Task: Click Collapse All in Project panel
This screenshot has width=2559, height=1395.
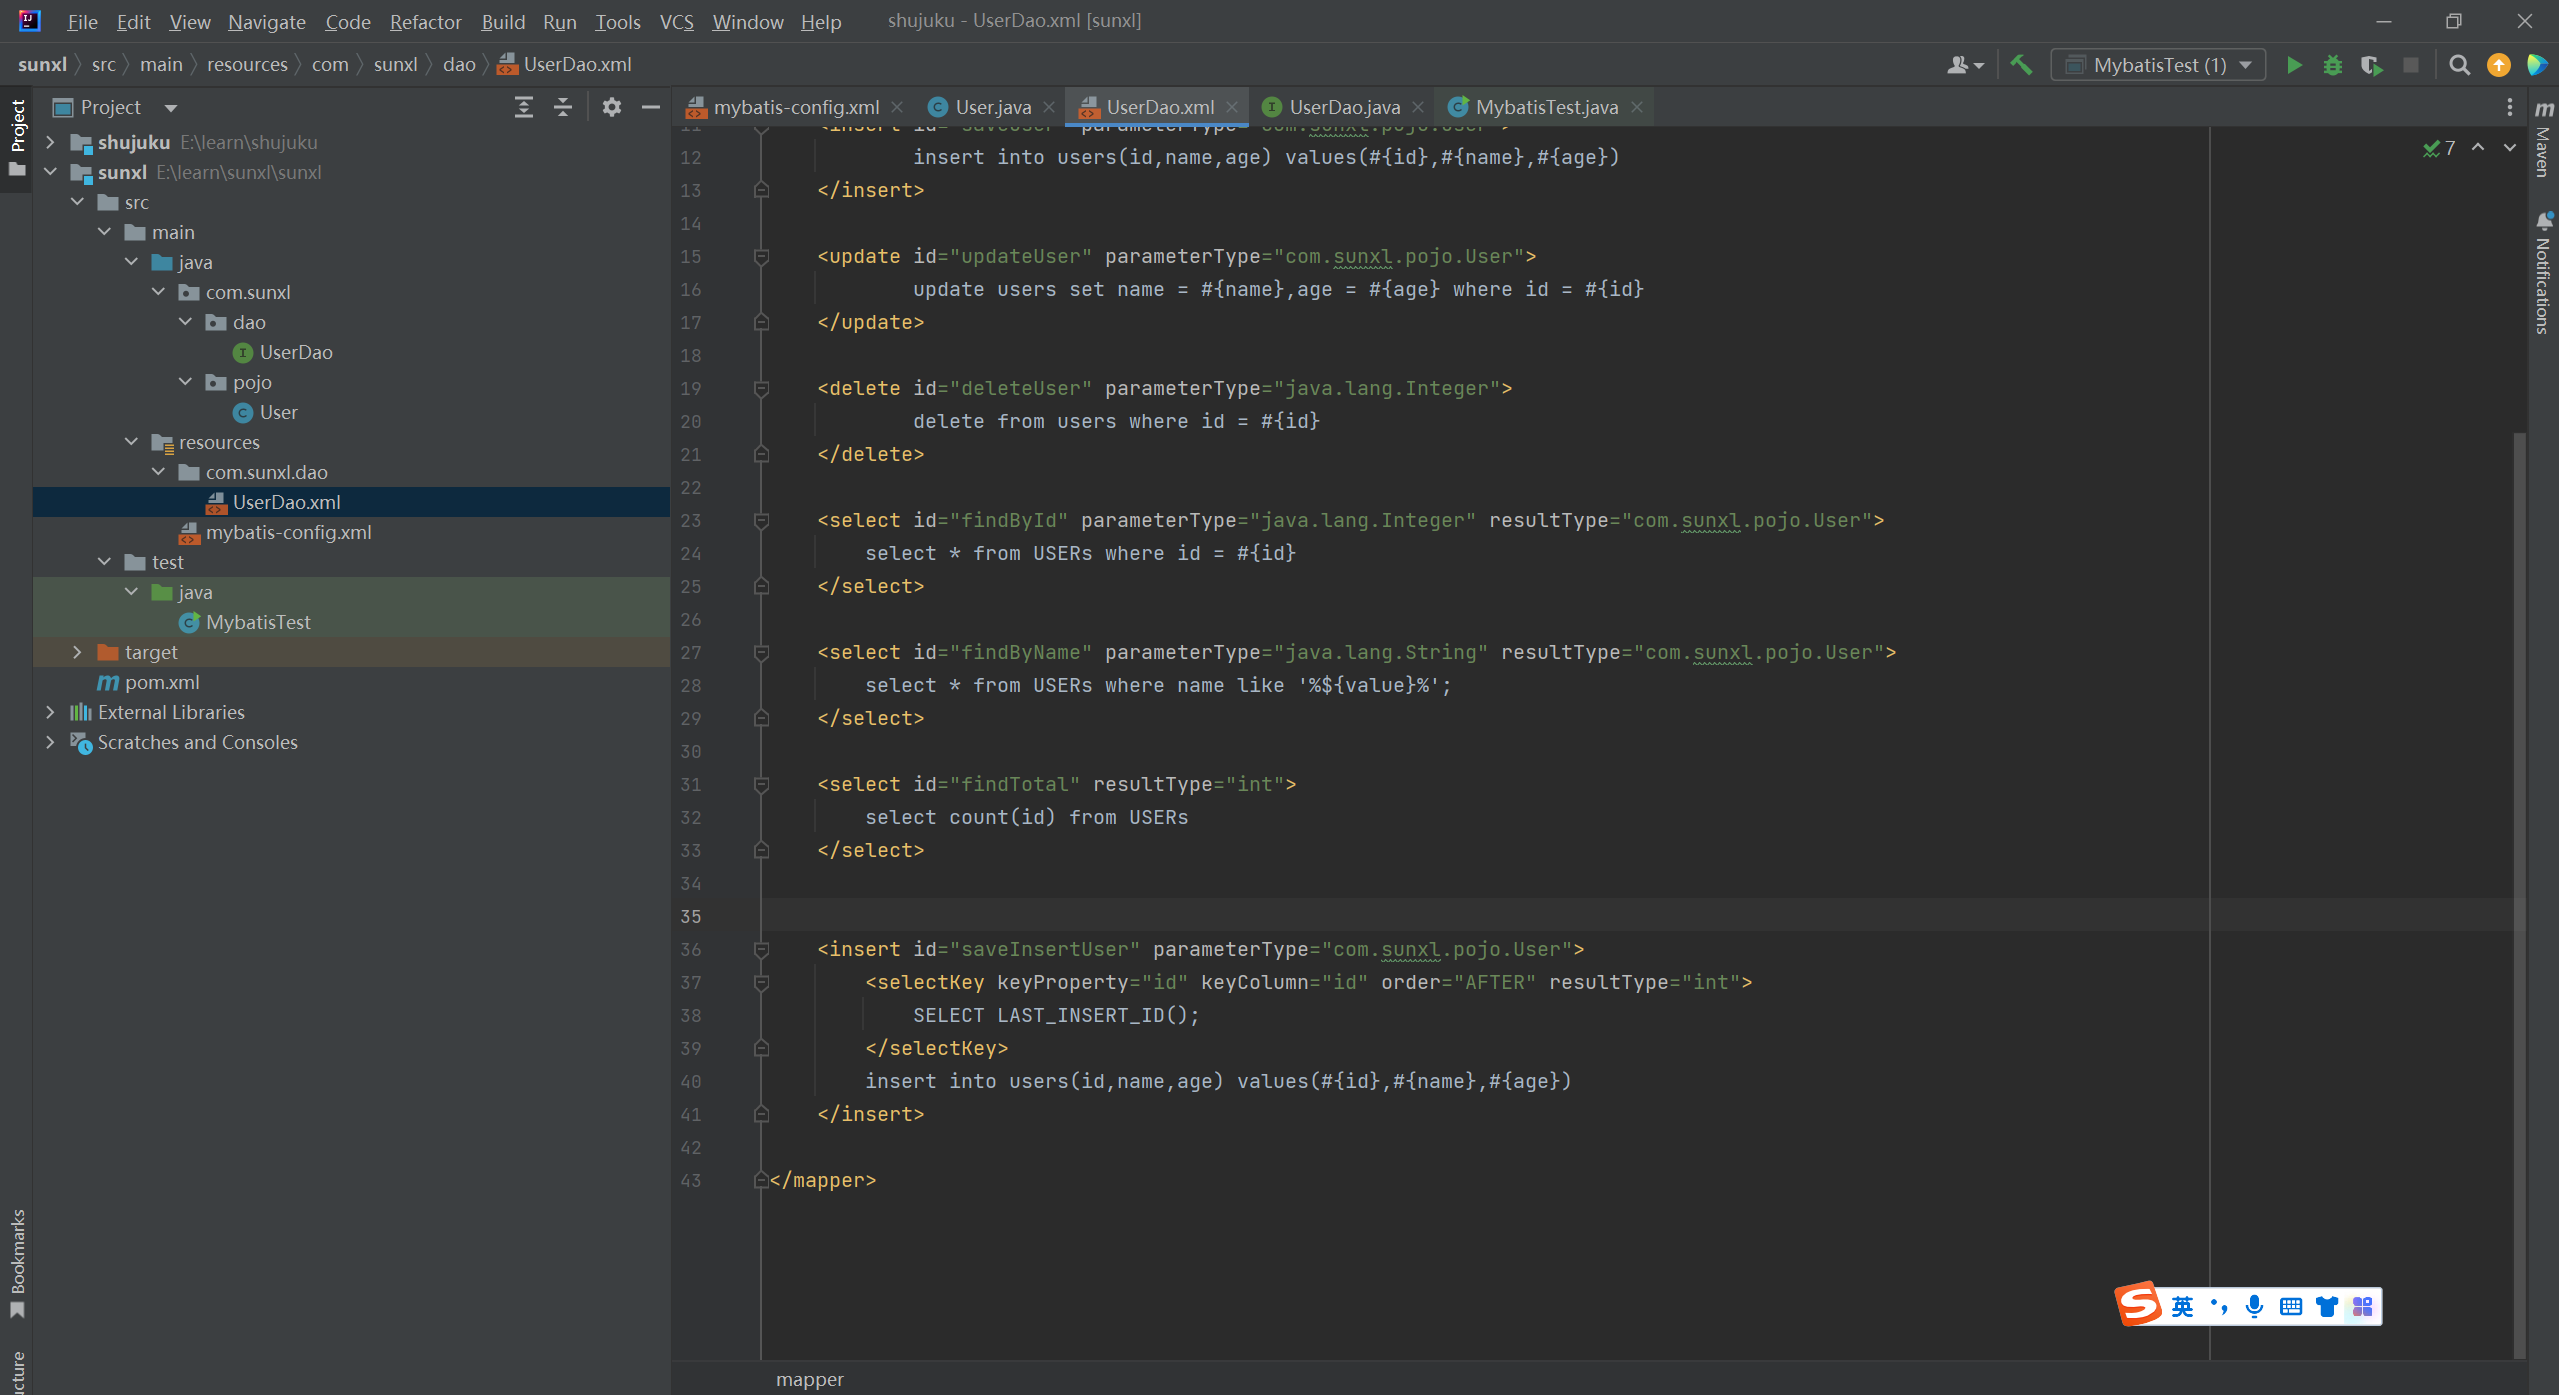Action: pyautogui.click(x=563, y=107)
